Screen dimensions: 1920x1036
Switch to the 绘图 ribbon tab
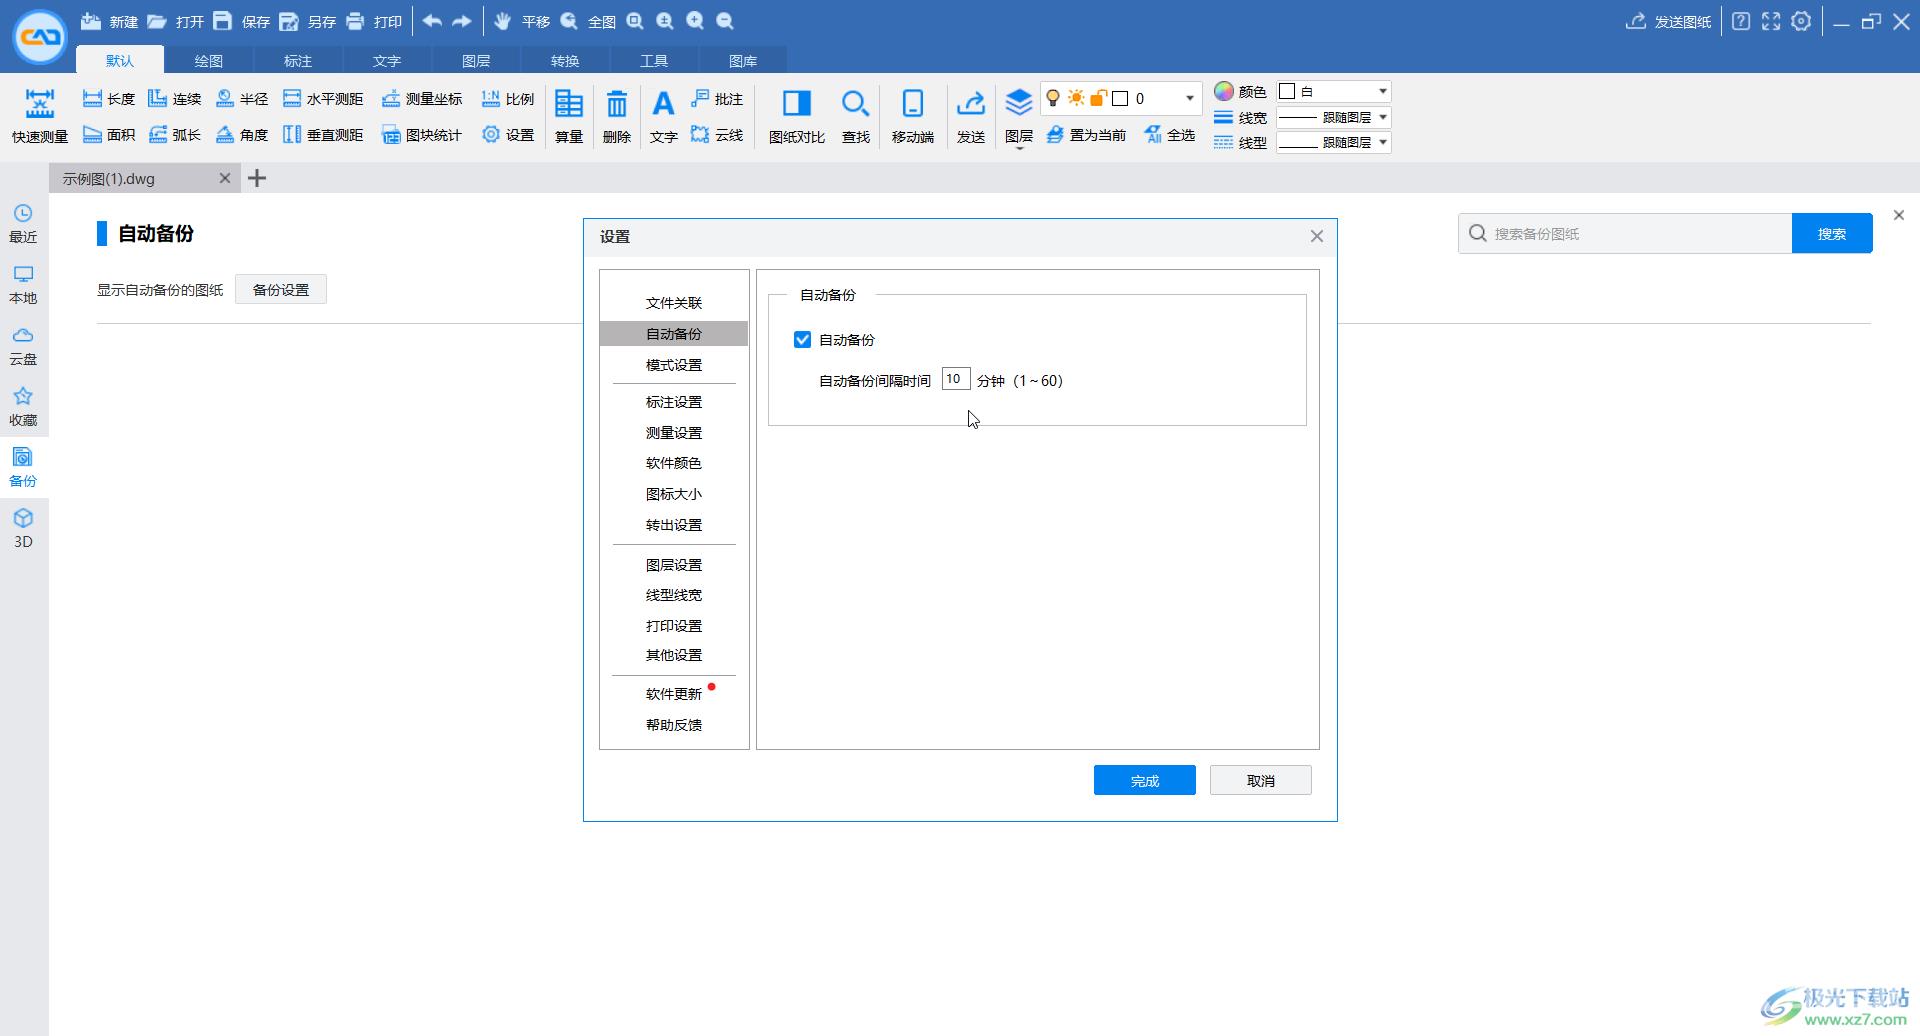click(208, 61)
